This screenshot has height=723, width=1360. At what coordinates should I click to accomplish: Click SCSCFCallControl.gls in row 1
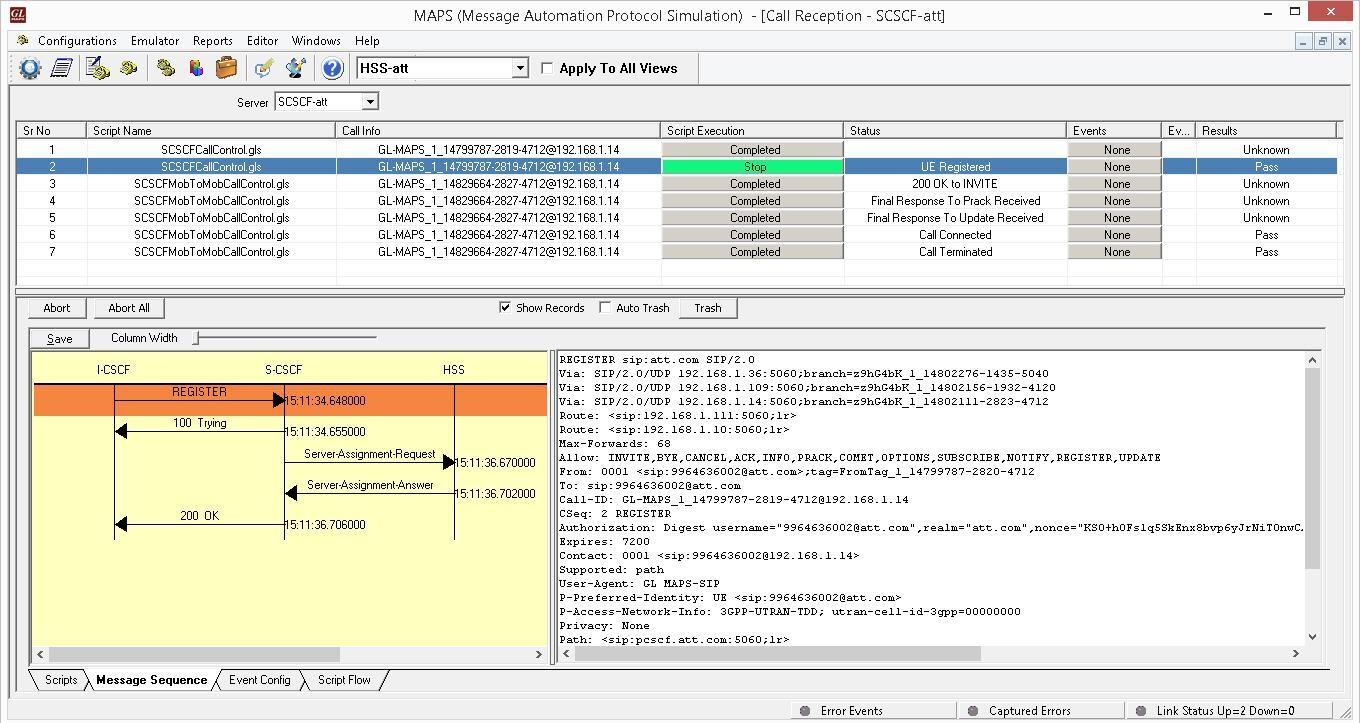coord(211,150)
